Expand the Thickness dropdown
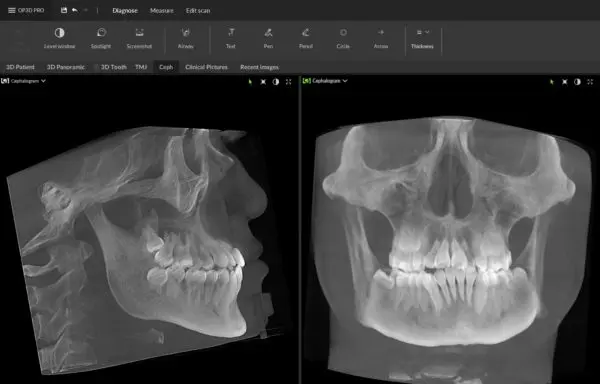The image size is (600, 384). (x=422, y=38)
